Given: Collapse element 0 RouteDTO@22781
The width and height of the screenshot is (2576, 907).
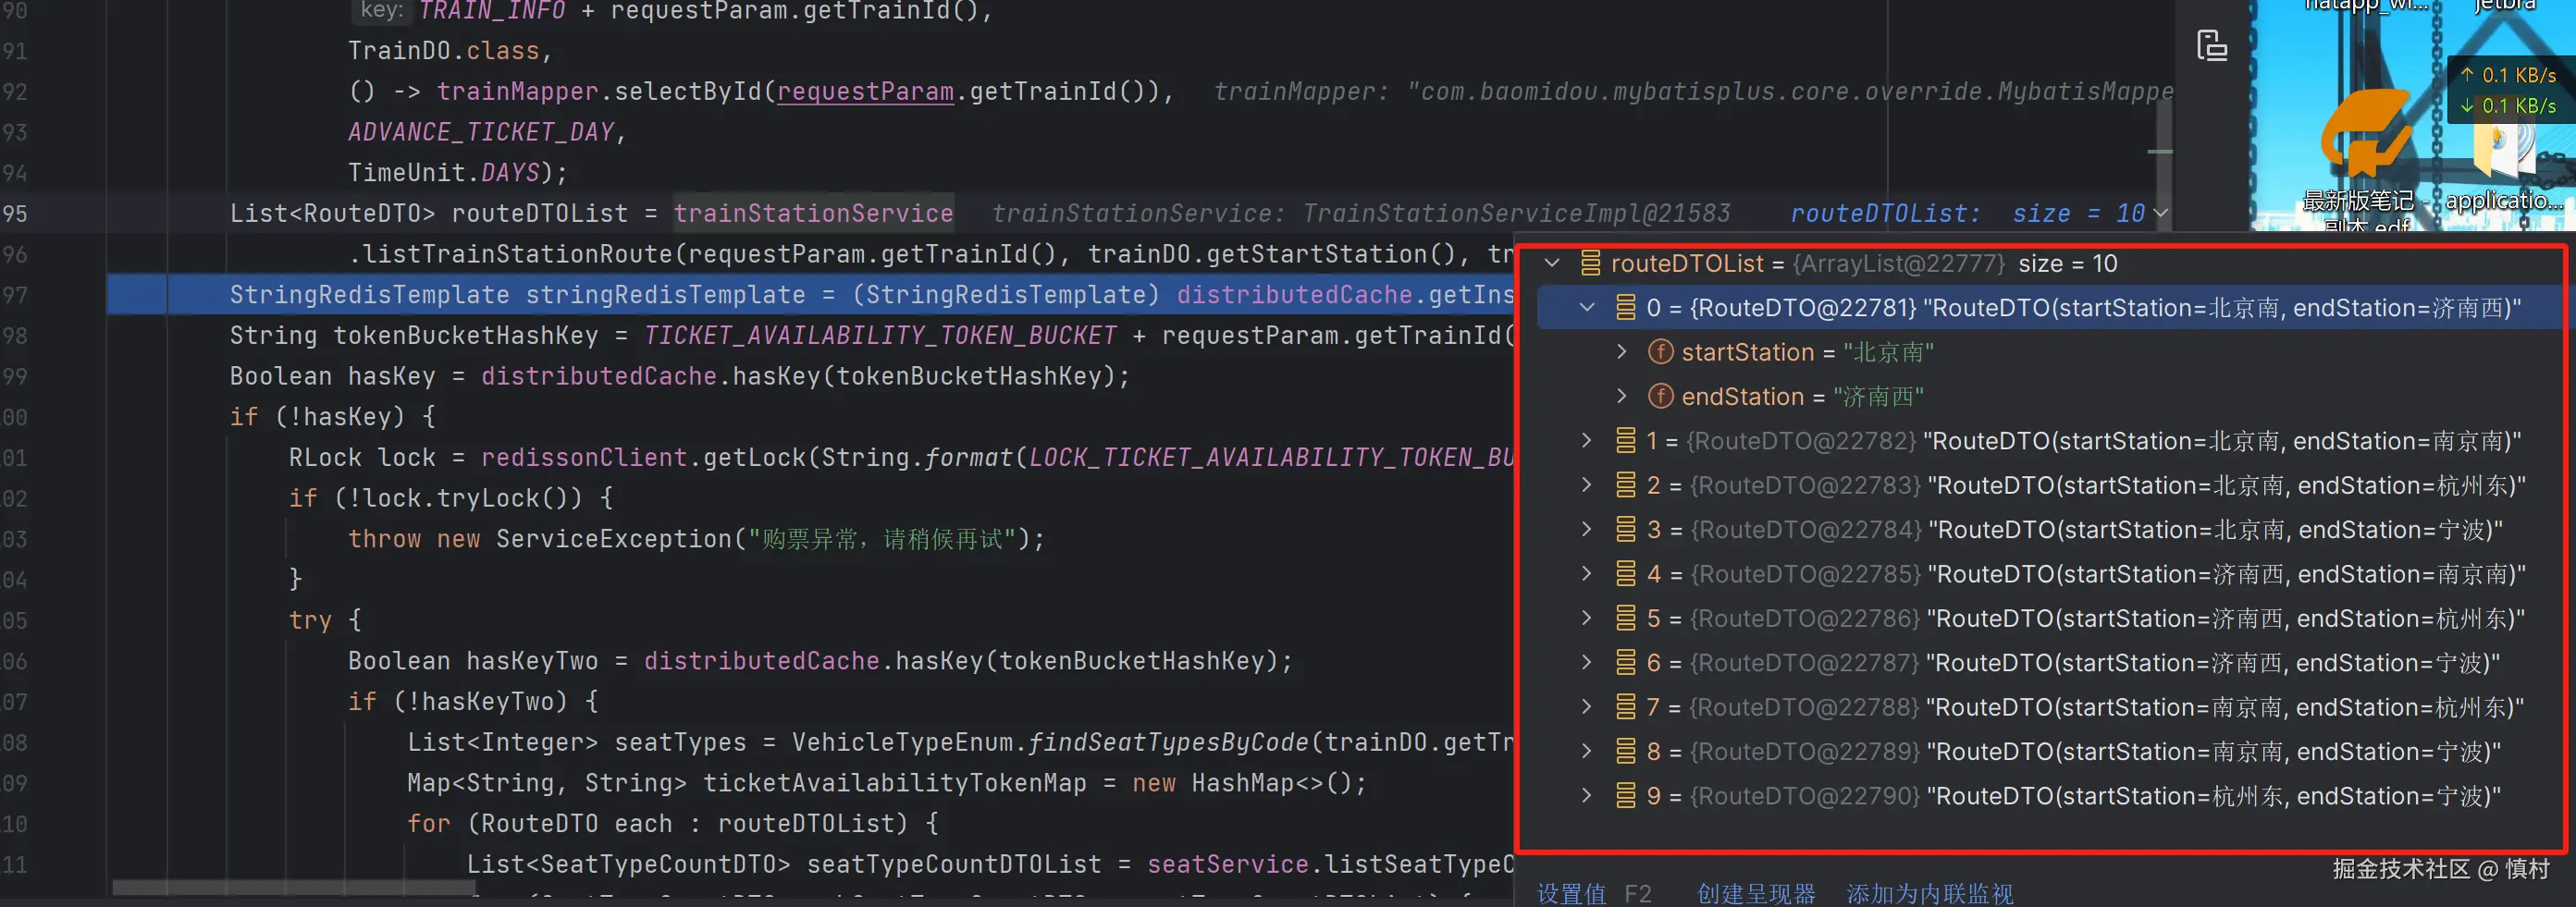Looking at the screenshot, I should [x=1587, y=308].
